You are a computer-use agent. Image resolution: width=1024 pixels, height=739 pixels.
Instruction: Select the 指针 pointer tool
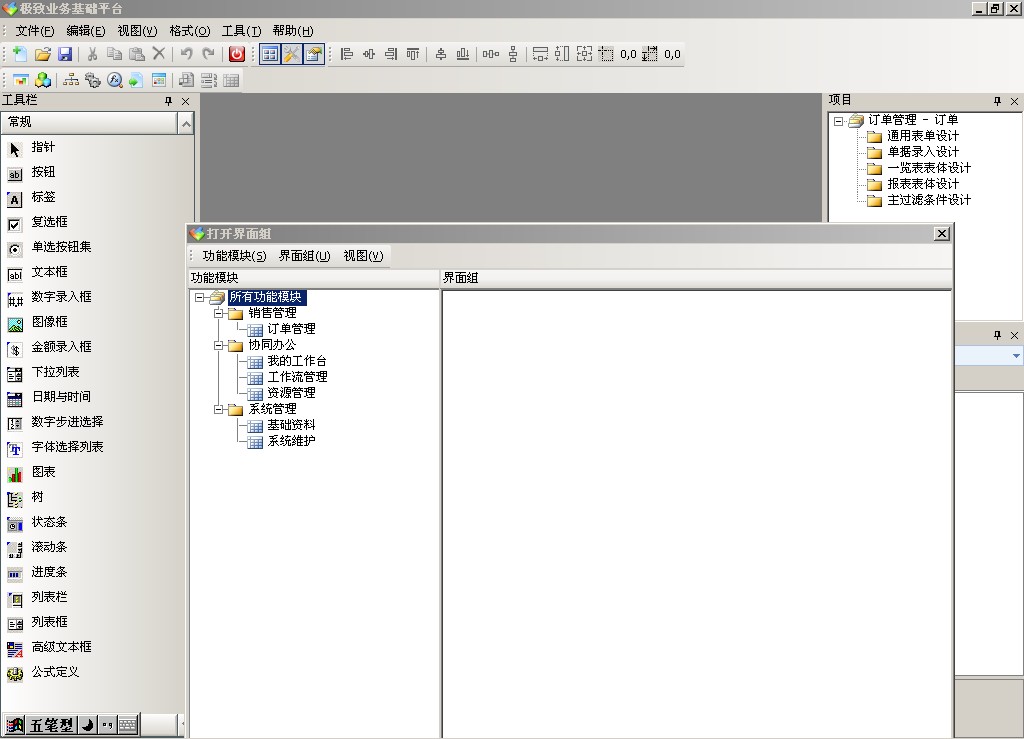pyautogui.click(x=43, y=147)
